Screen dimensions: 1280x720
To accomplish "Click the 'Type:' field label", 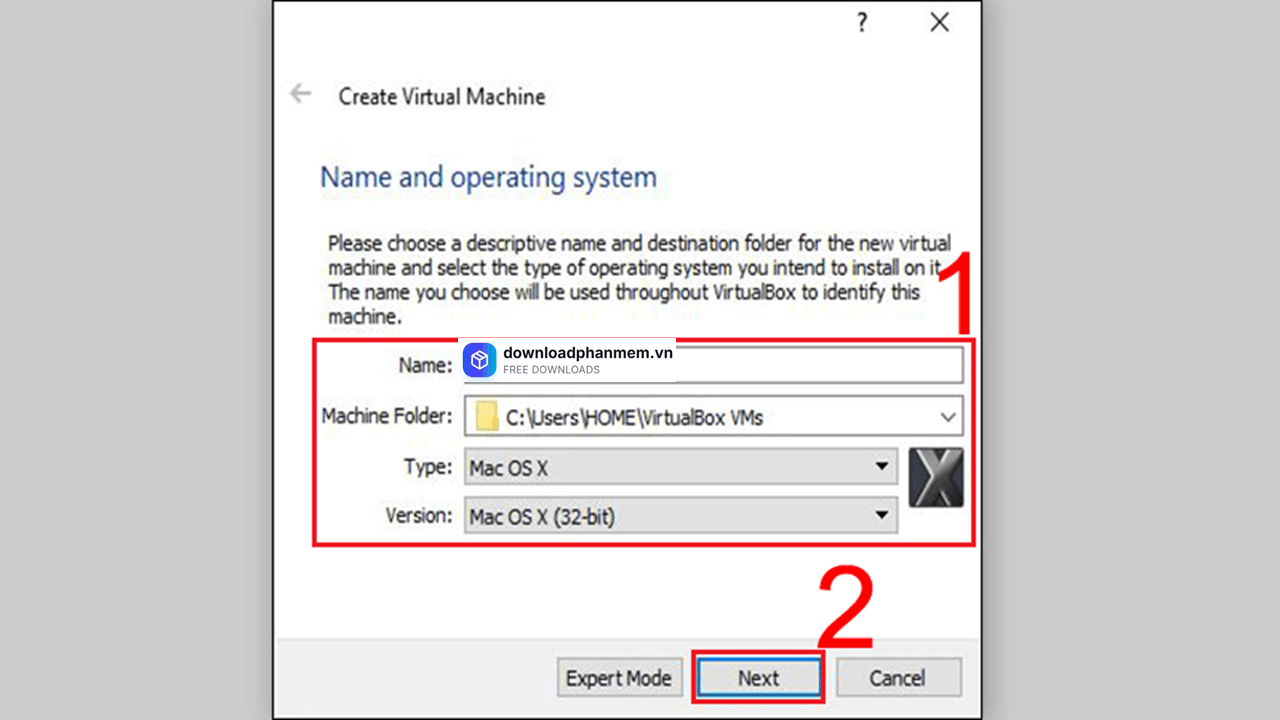I will [427, 466].
